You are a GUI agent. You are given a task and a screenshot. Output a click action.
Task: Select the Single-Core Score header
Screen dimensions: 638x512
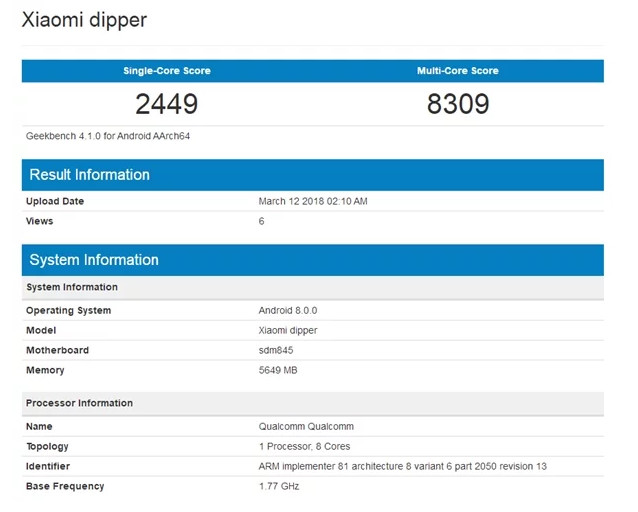click(x=167, y=71)
